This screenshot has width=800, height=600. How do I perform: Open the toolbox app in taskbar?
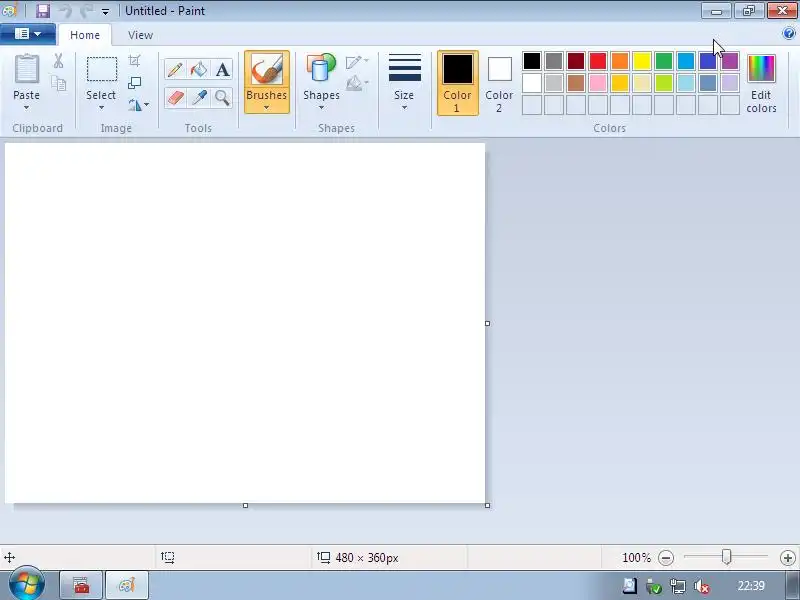tap(81, 585)
